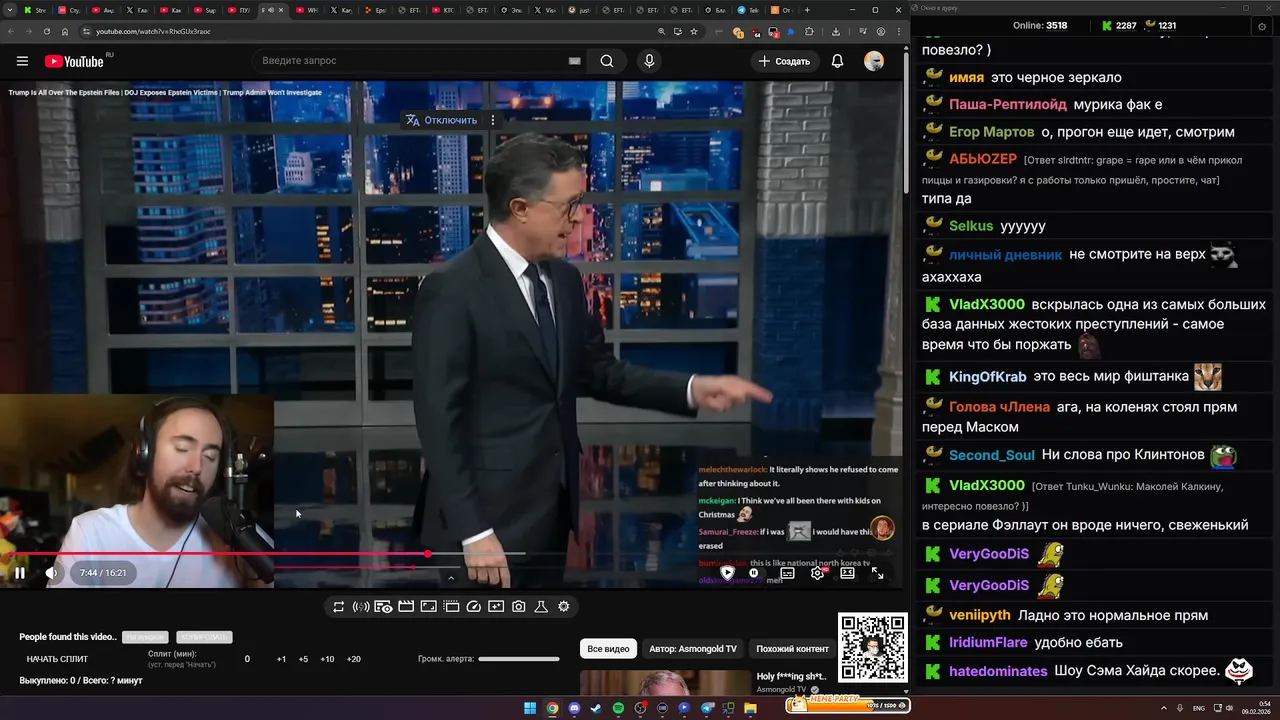Adjust the Громк. алерта volume slider
The image size is (1280, 720).
tap(519, 659)
